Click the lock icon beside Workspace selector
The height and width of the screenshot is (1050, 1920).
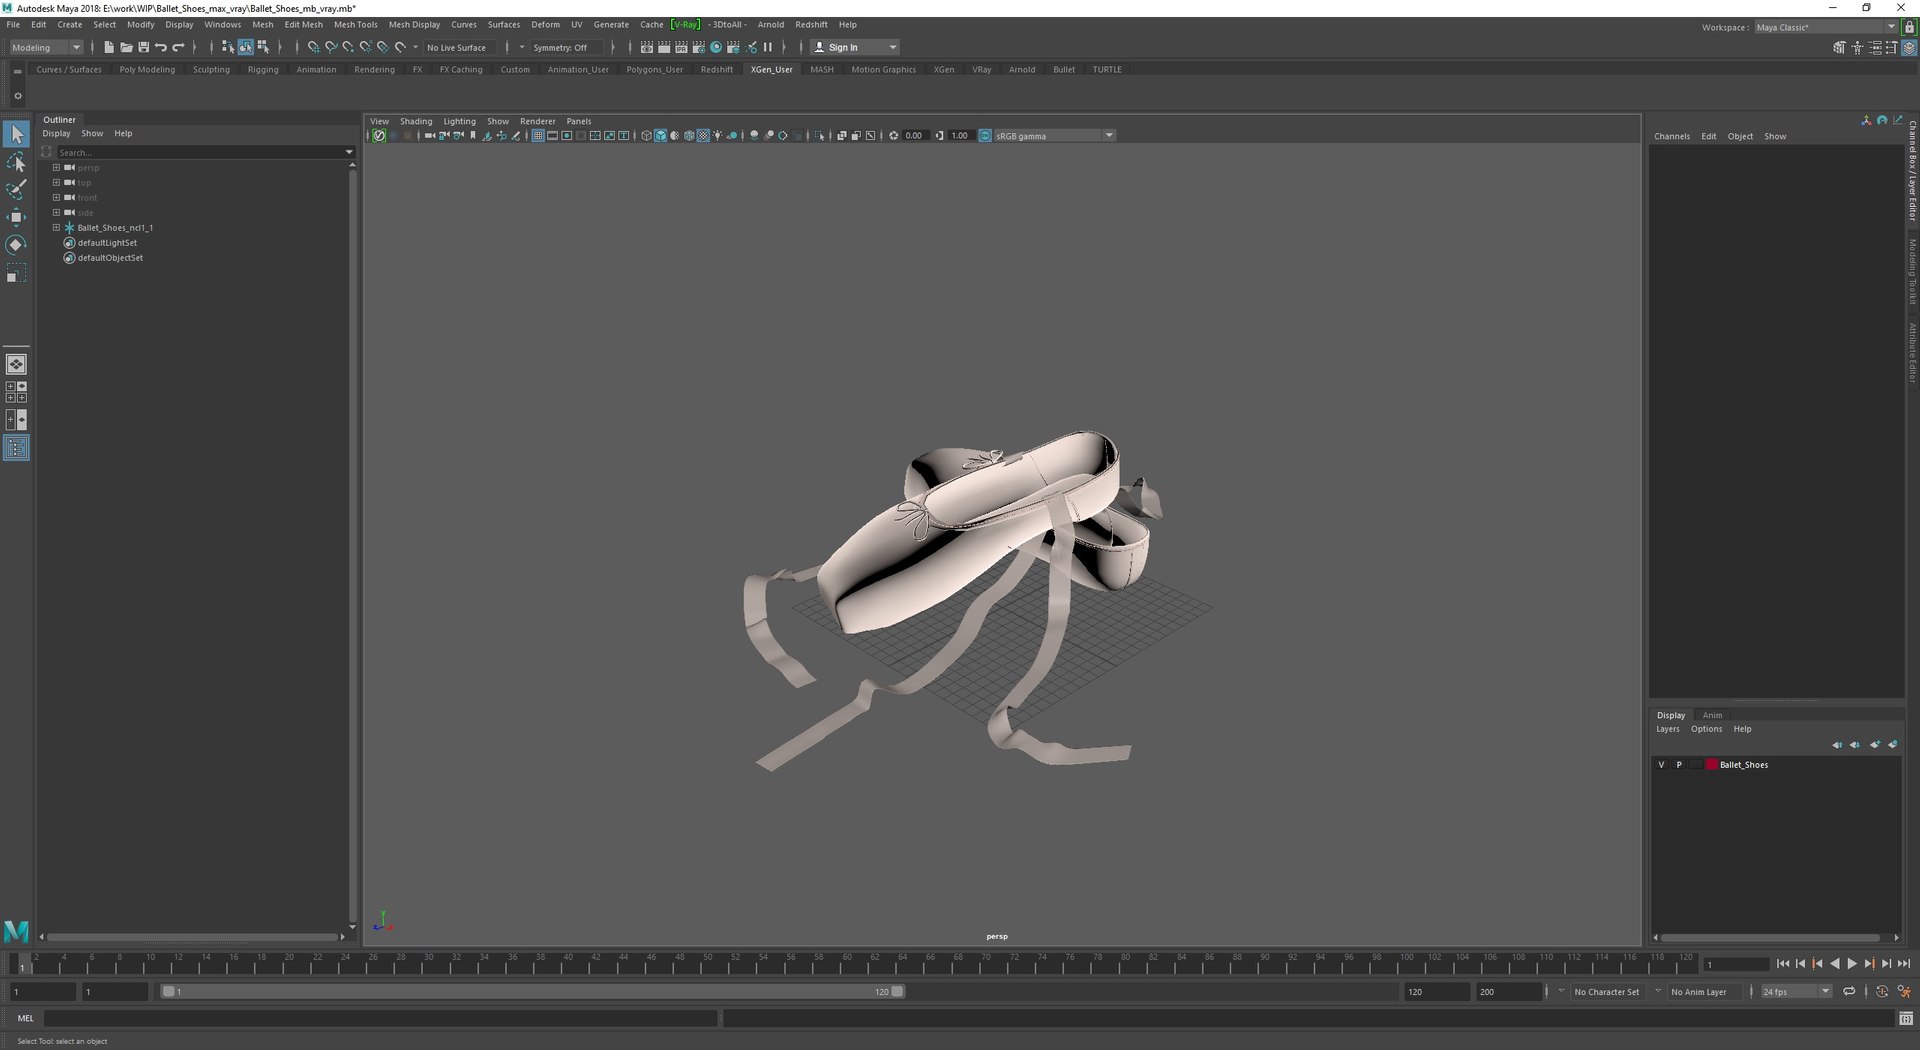click(x=1909, y=27)
